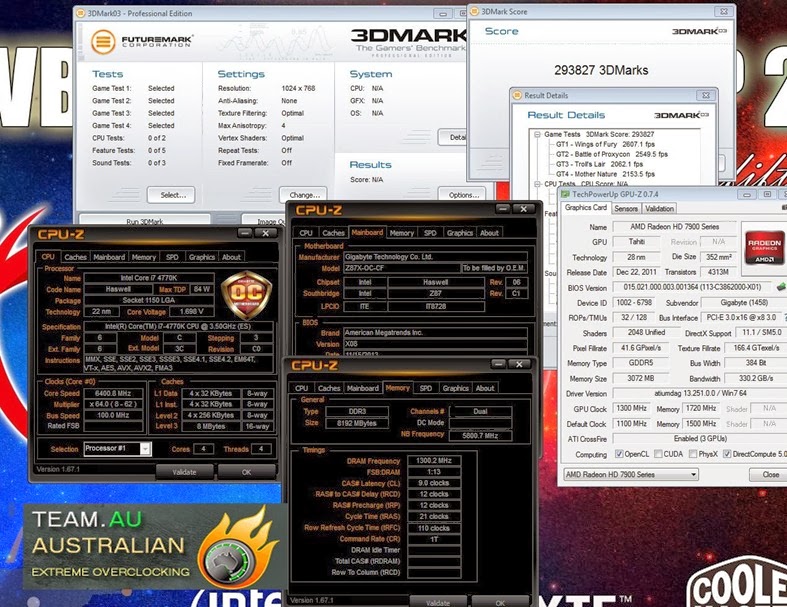Click the Radeon Graphics AMD logo in GPU-Z
Image resolution: width=787 pixels, height=607 pixels.
click(764, 248)
